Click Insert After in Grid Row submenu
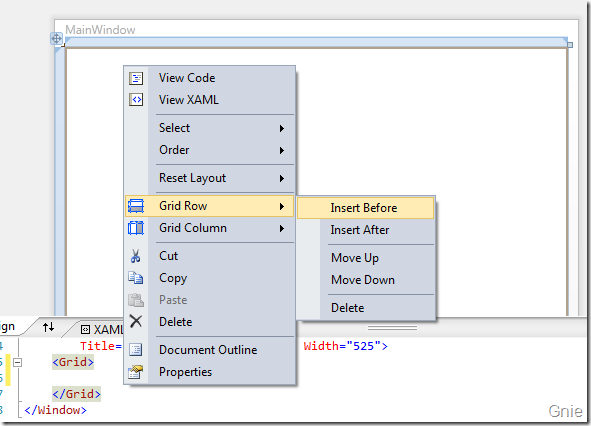Image resolution: width=591 pixels, height=426 pixels. tap(365, 230)
